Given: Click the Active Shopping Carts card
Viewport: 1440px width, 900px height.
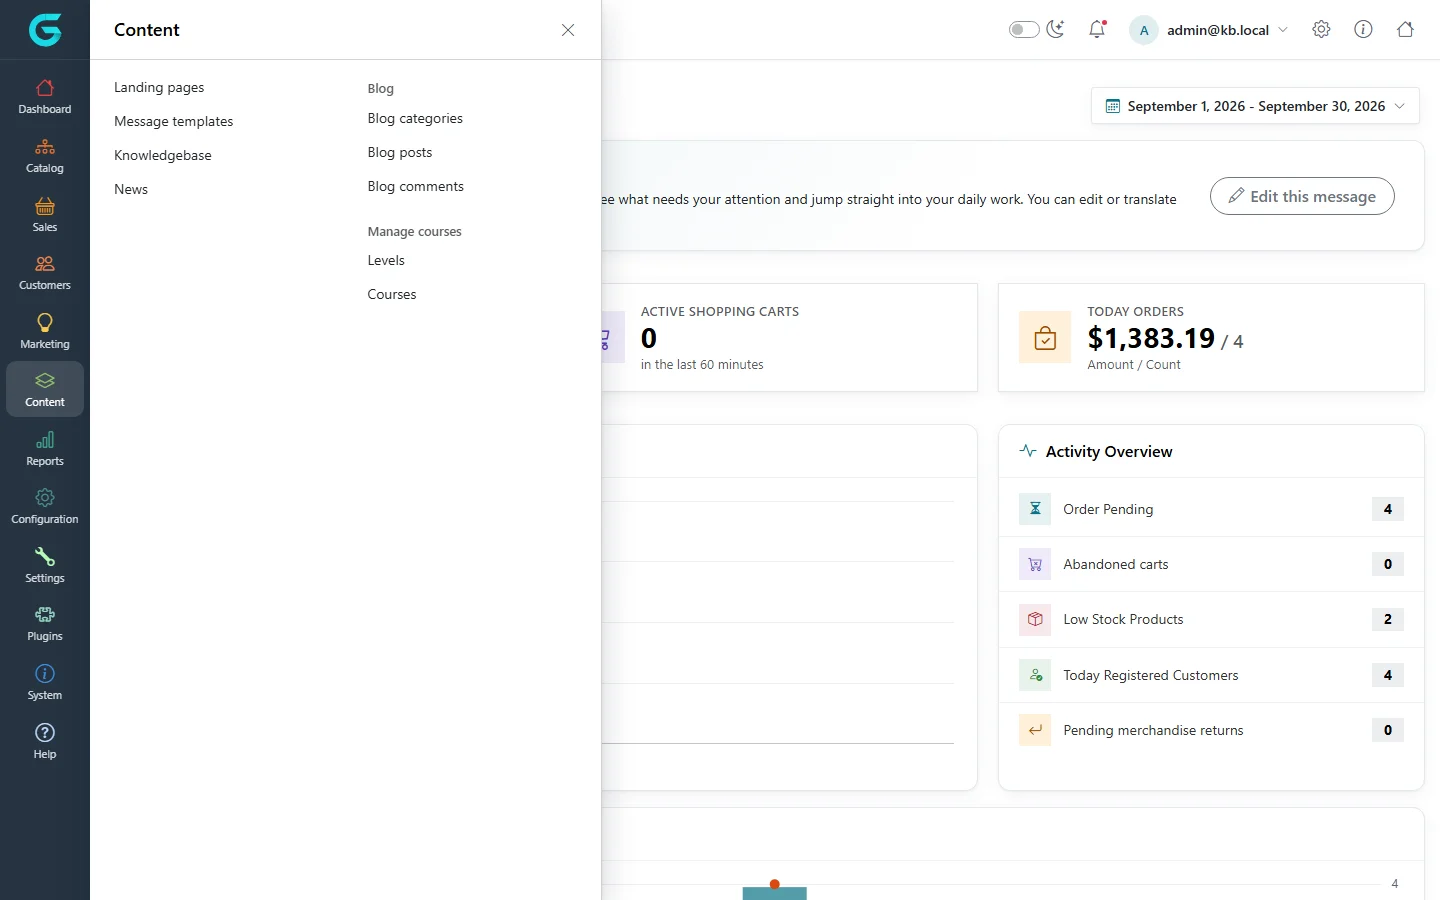Looking at the screenshot, I should tap(789, 337).
